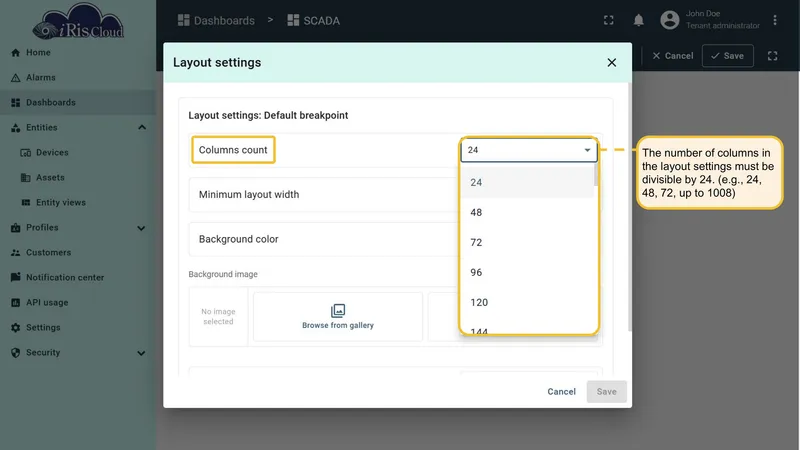Click the Alarms warning icon

pos(16,78)
